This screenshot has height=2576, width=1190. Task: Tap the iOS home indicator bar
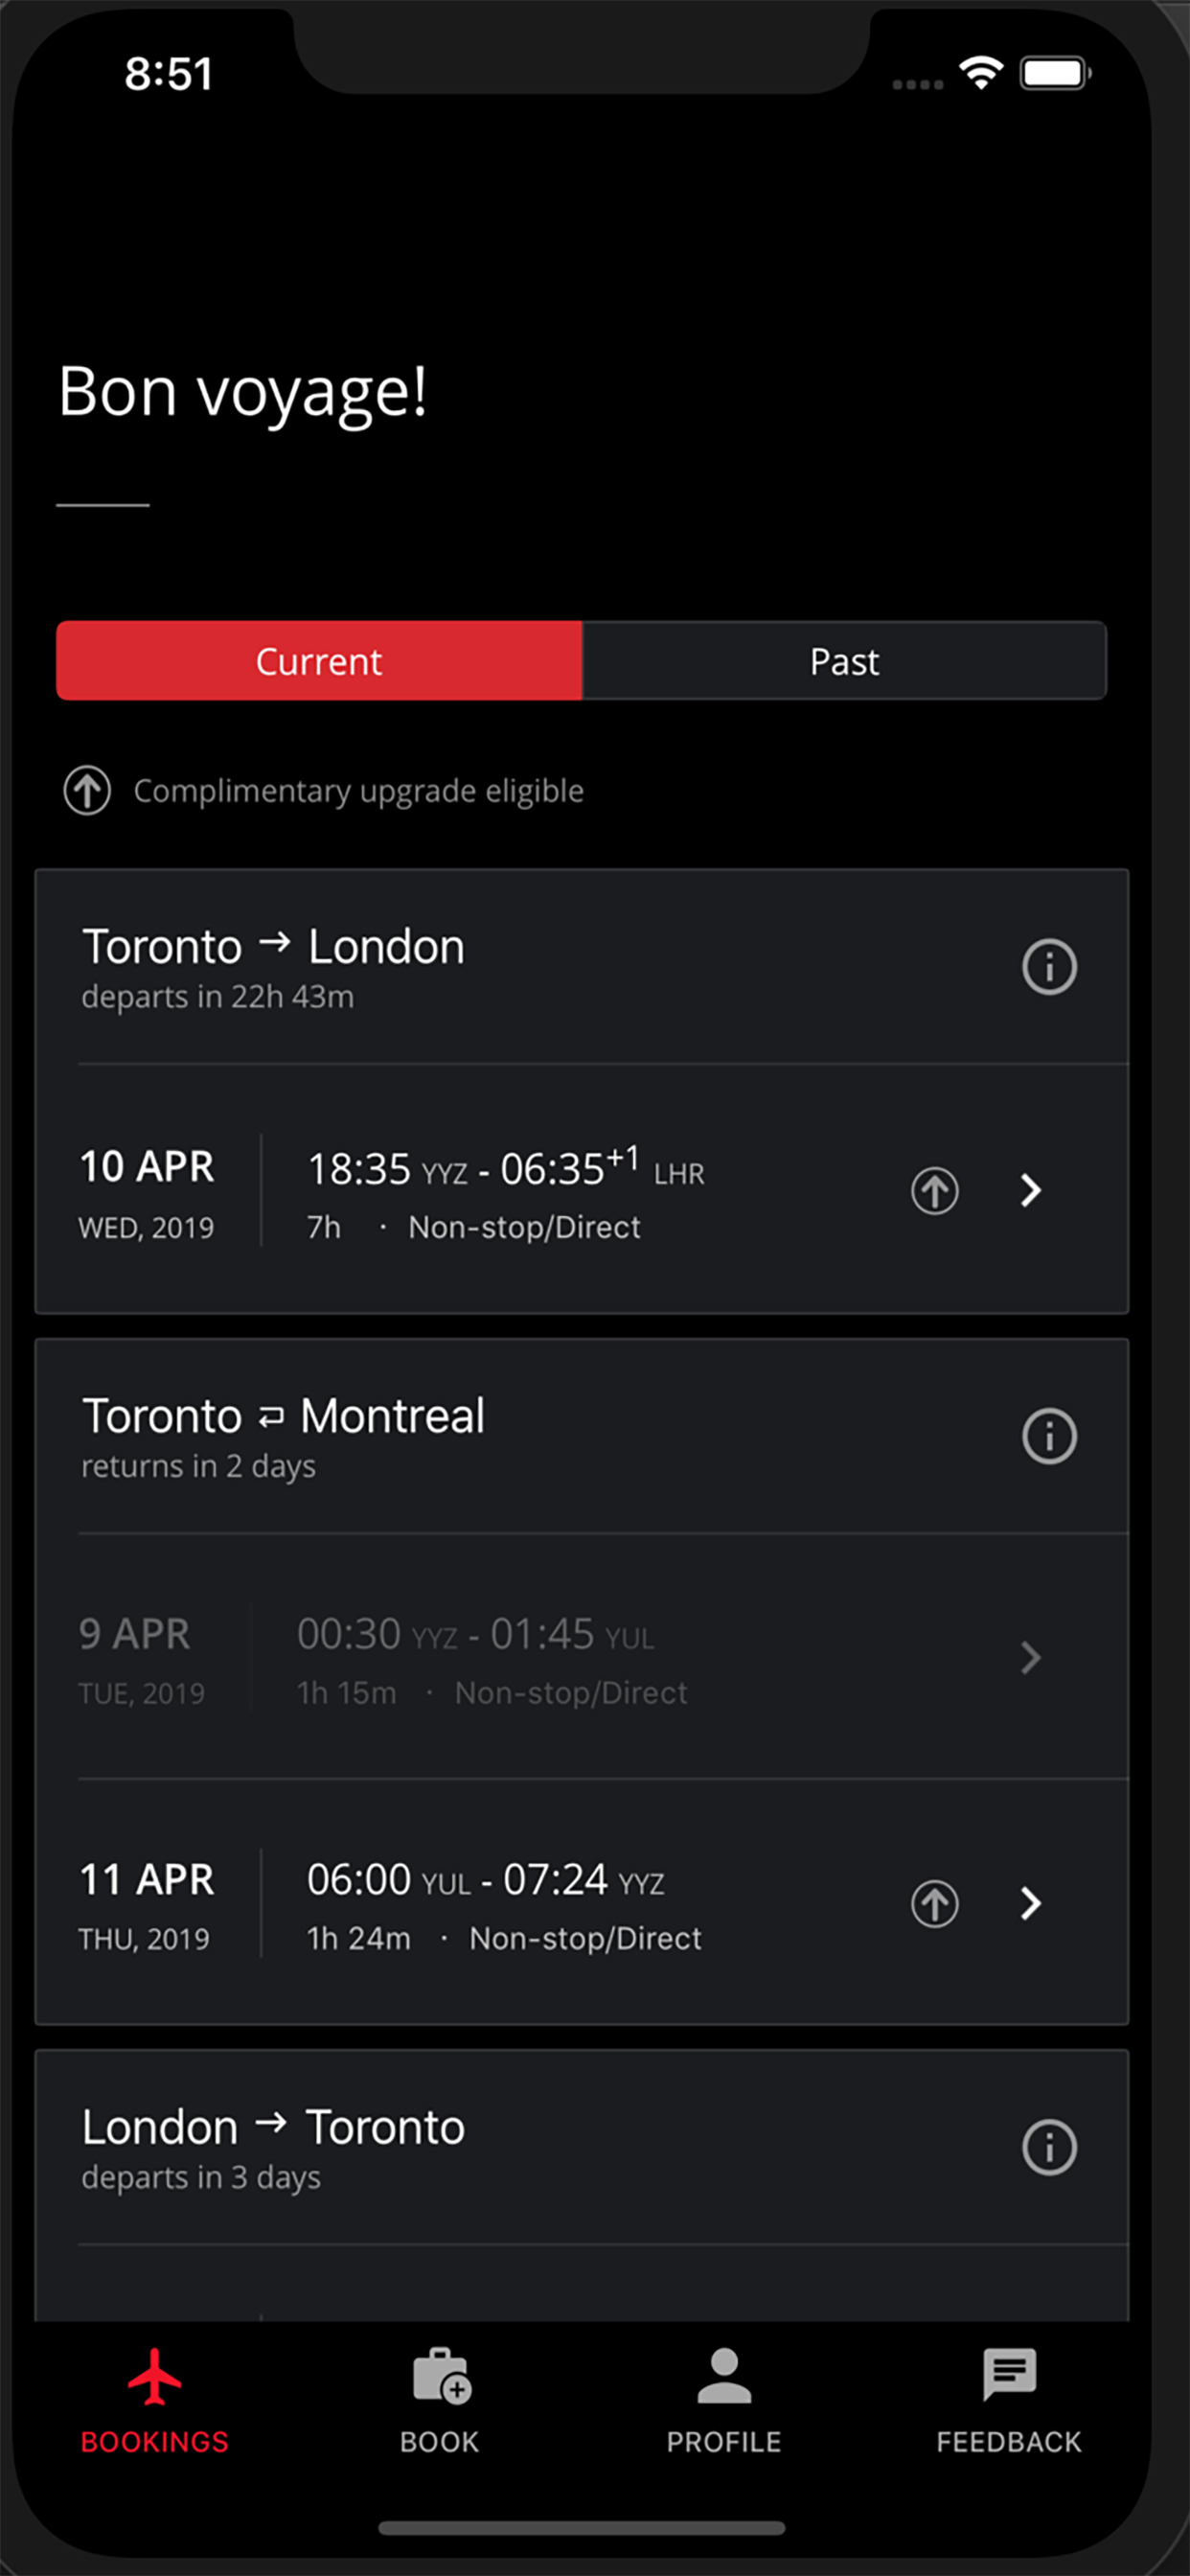[x=581, y=2529]
